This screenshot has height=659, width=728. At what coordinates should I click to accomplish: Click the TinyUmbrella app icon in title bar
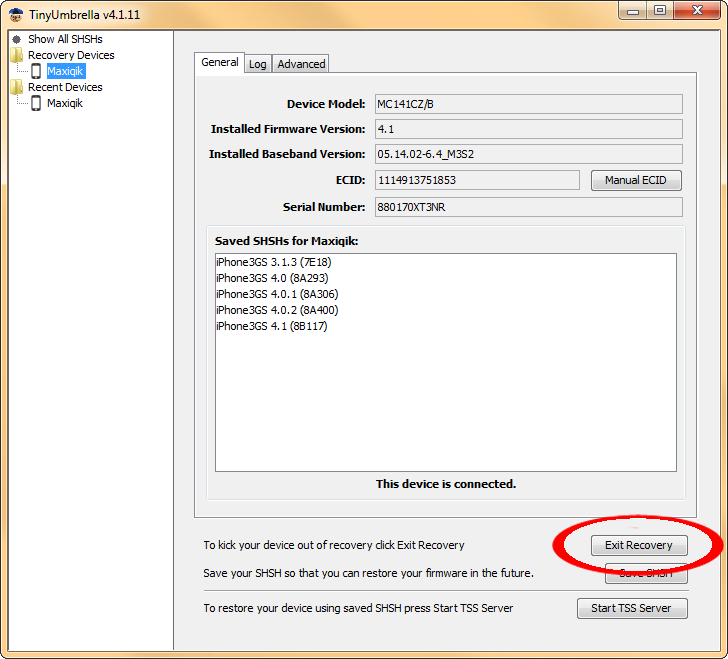pyautogui.click(x=16, y=15)
